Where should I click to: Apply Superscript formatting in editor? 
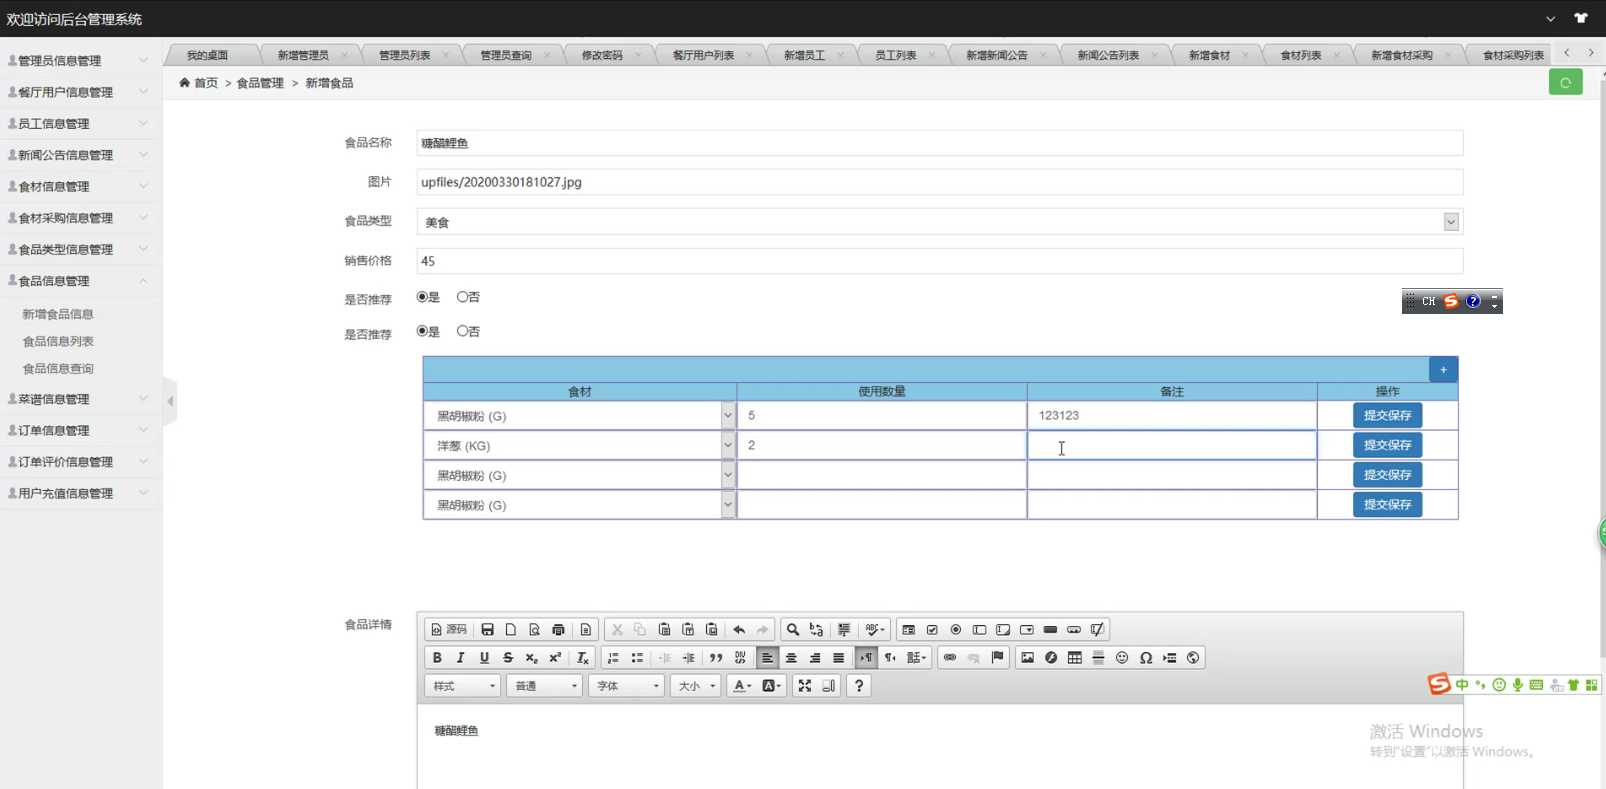coord(555,657)
